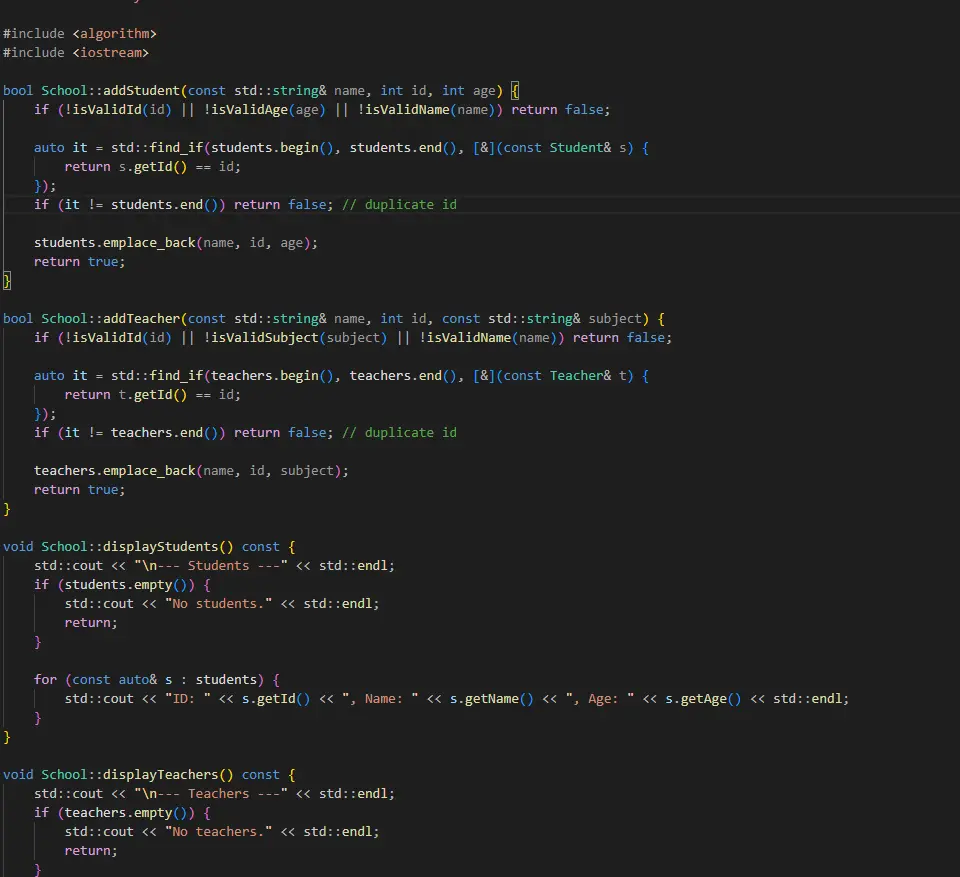The height and width of the screenshot is (877, 960).
Task: Click the #include <algorithm> line
Action: pyautogui.click(x=80, y=34)
